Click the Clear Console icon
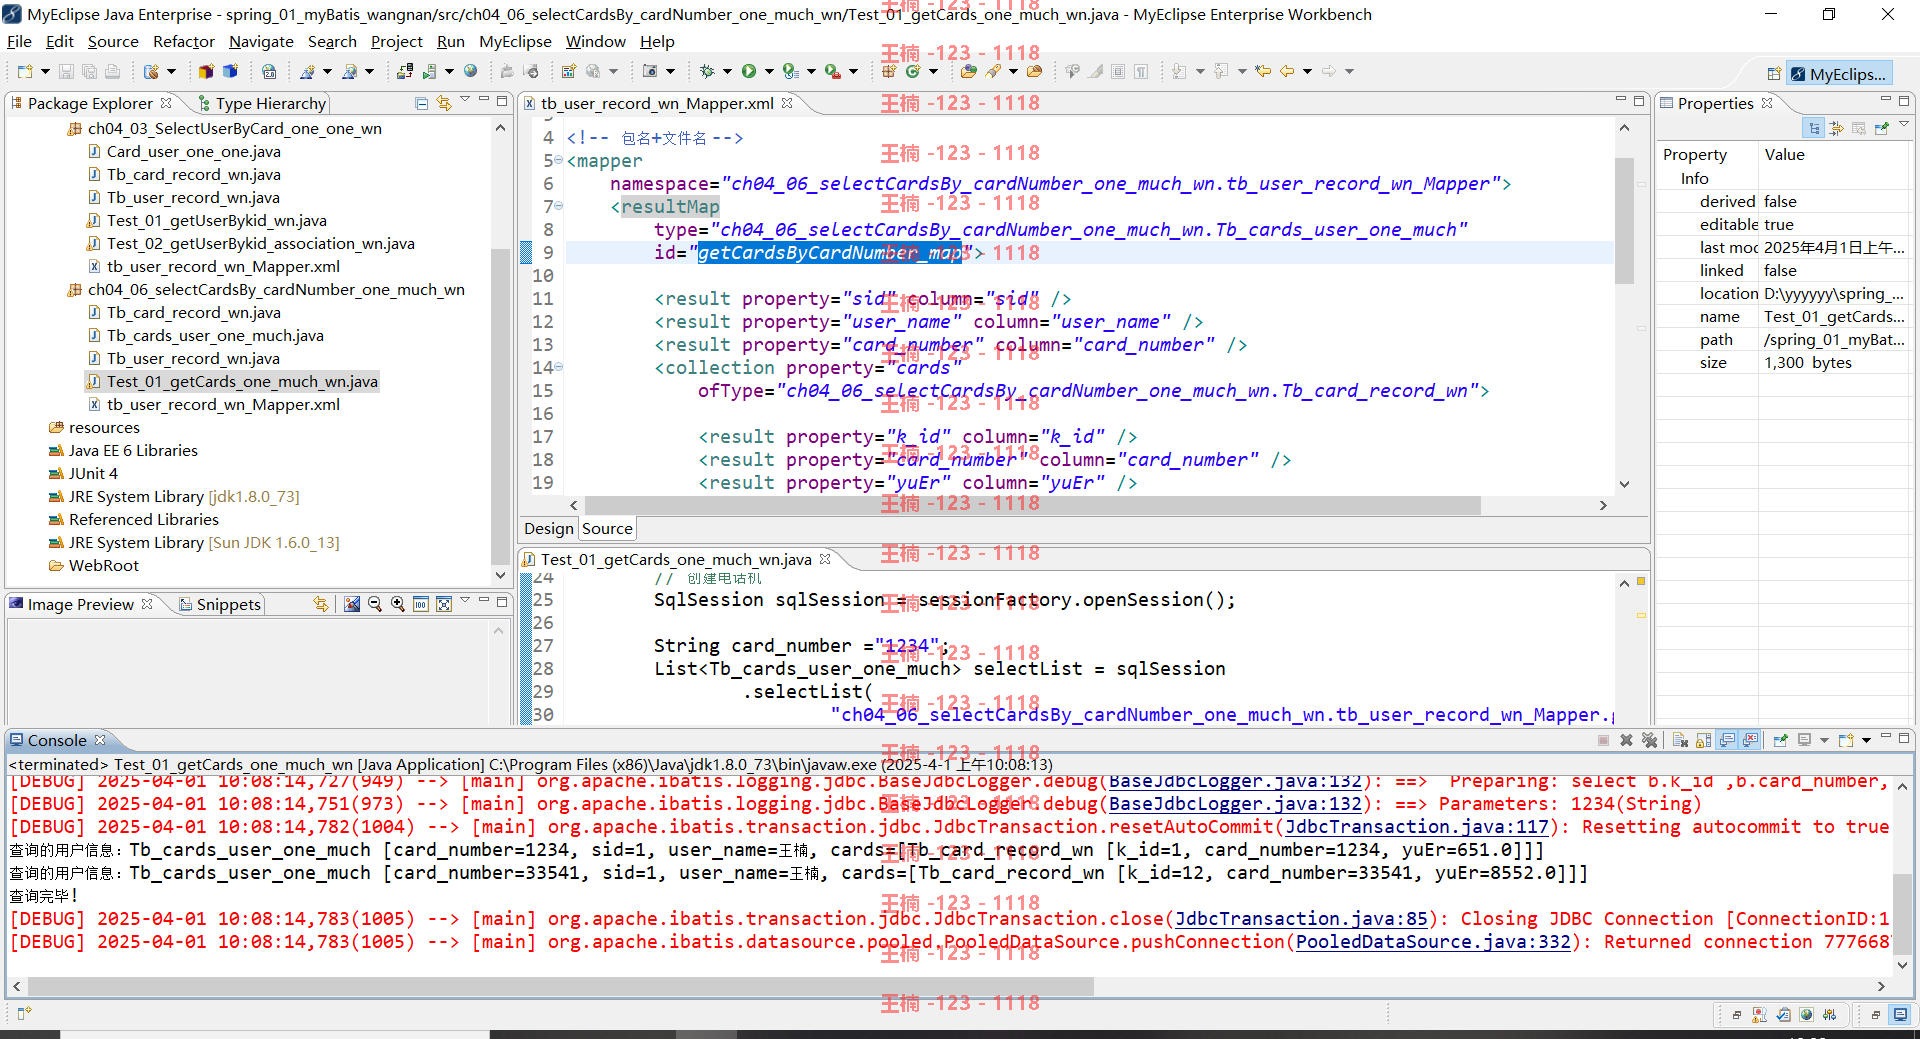 pos(1680,740)
